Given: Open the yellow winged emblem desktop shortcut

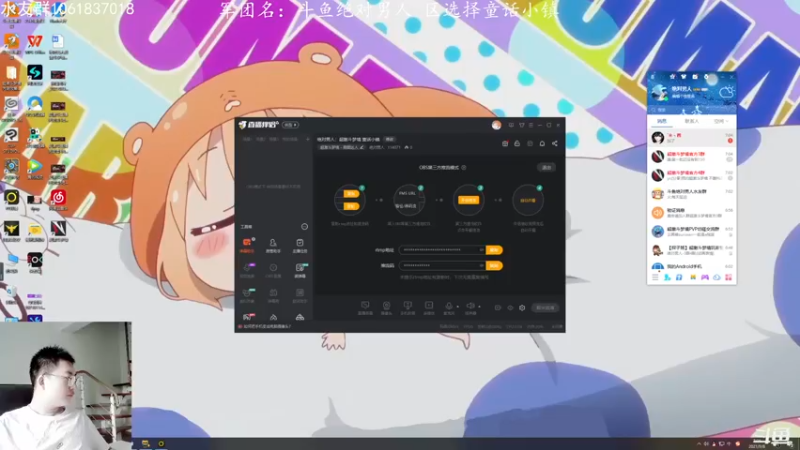Looking at the screenshot, I should (x=11, y=231).
